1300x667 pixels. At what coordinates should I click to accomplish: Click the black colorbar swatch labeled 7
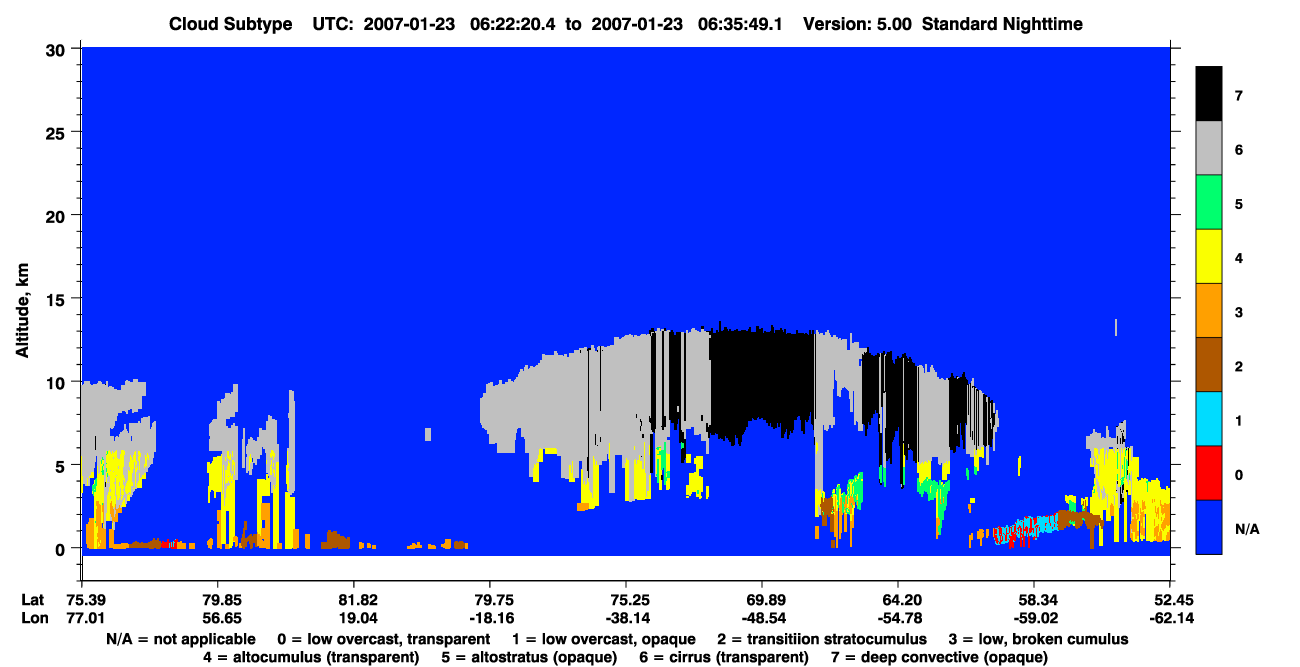coord(1209,94)
